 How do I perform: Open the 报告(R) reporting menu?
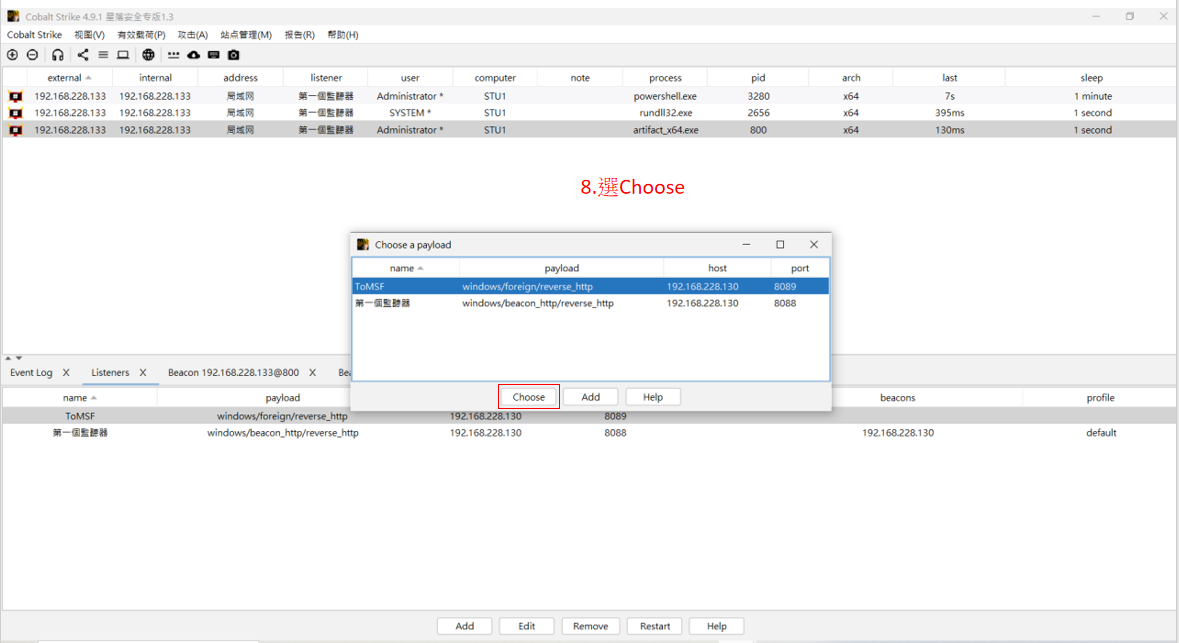pyautogui.click(x=299, y=35)
